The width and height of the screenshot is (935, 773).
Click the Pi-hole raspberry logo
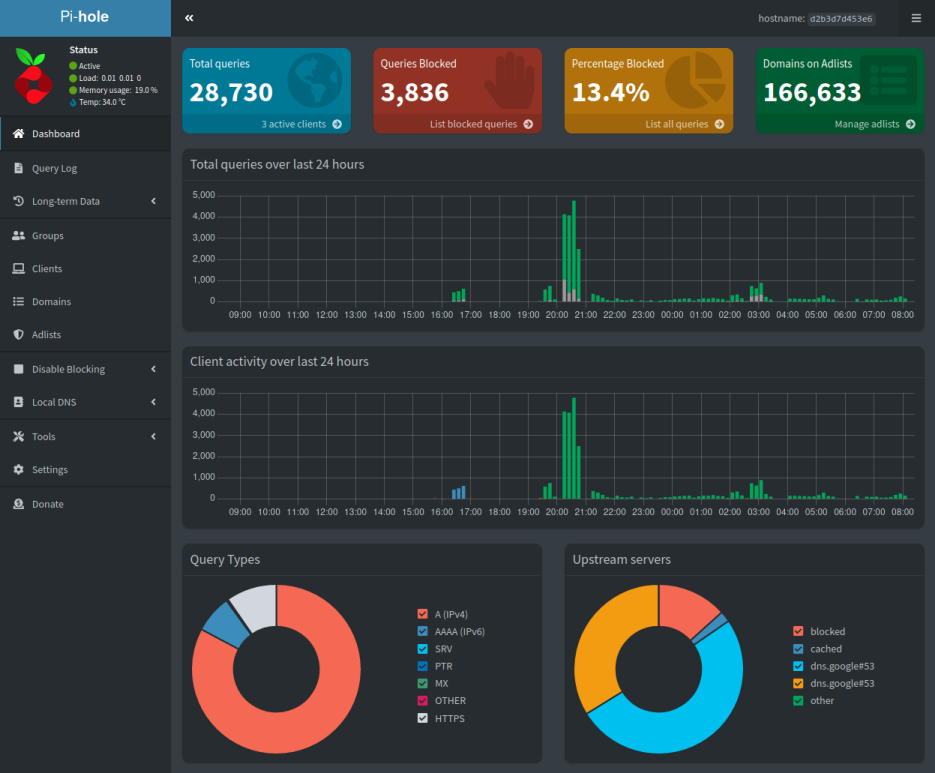tap(33, 76)
